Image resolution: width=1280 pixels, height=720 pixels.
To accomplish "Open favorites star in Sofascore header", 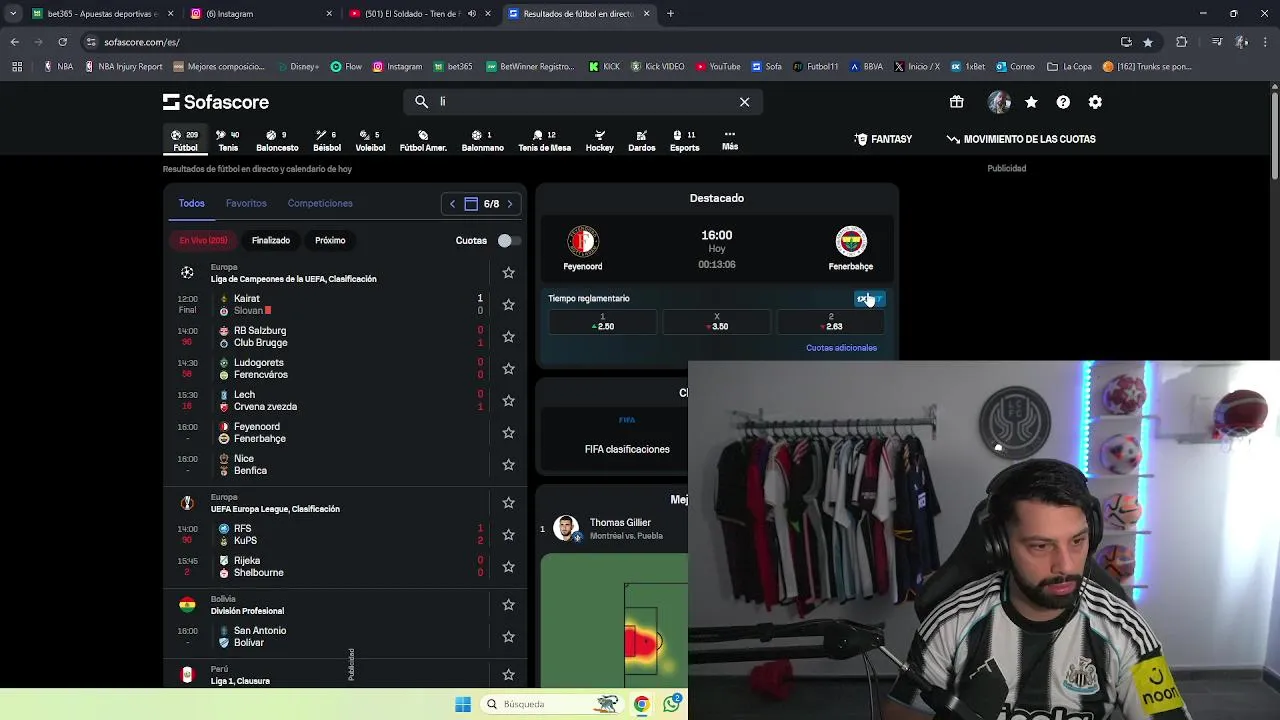I will coord(1031,102).
